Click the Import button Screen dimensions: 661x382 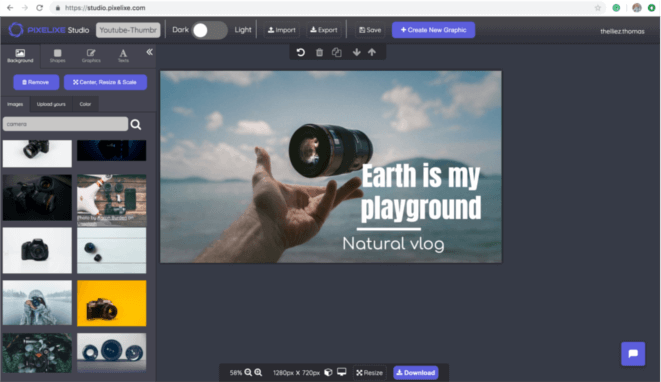[282, 30]
